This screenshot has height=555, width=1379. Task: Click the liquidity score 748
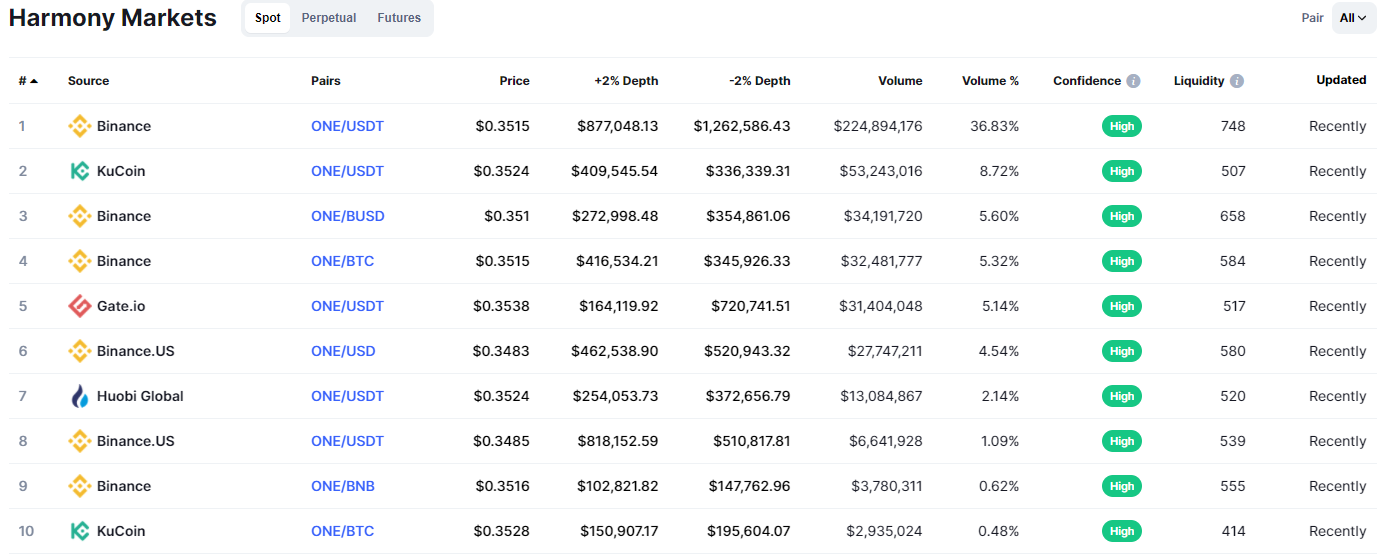coord(1233,126)
